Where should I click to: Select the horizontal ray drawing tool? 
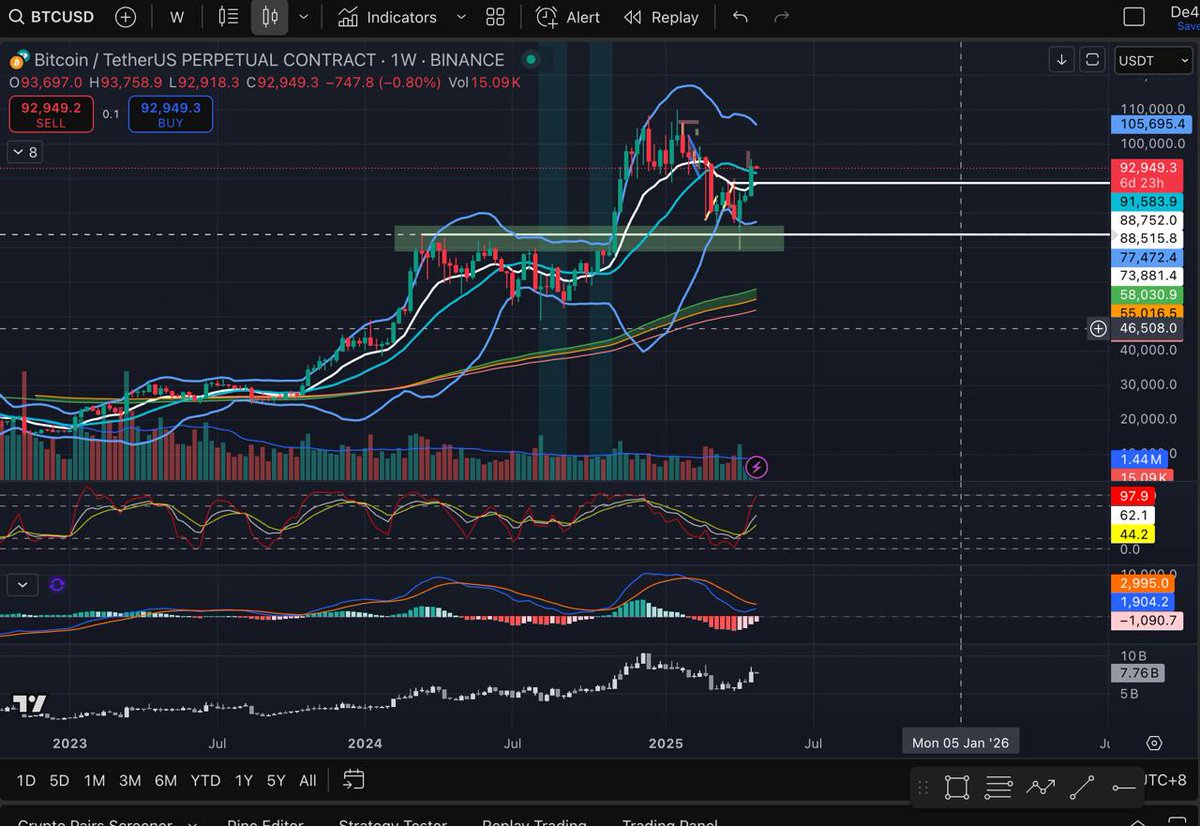coord(1122,788)
